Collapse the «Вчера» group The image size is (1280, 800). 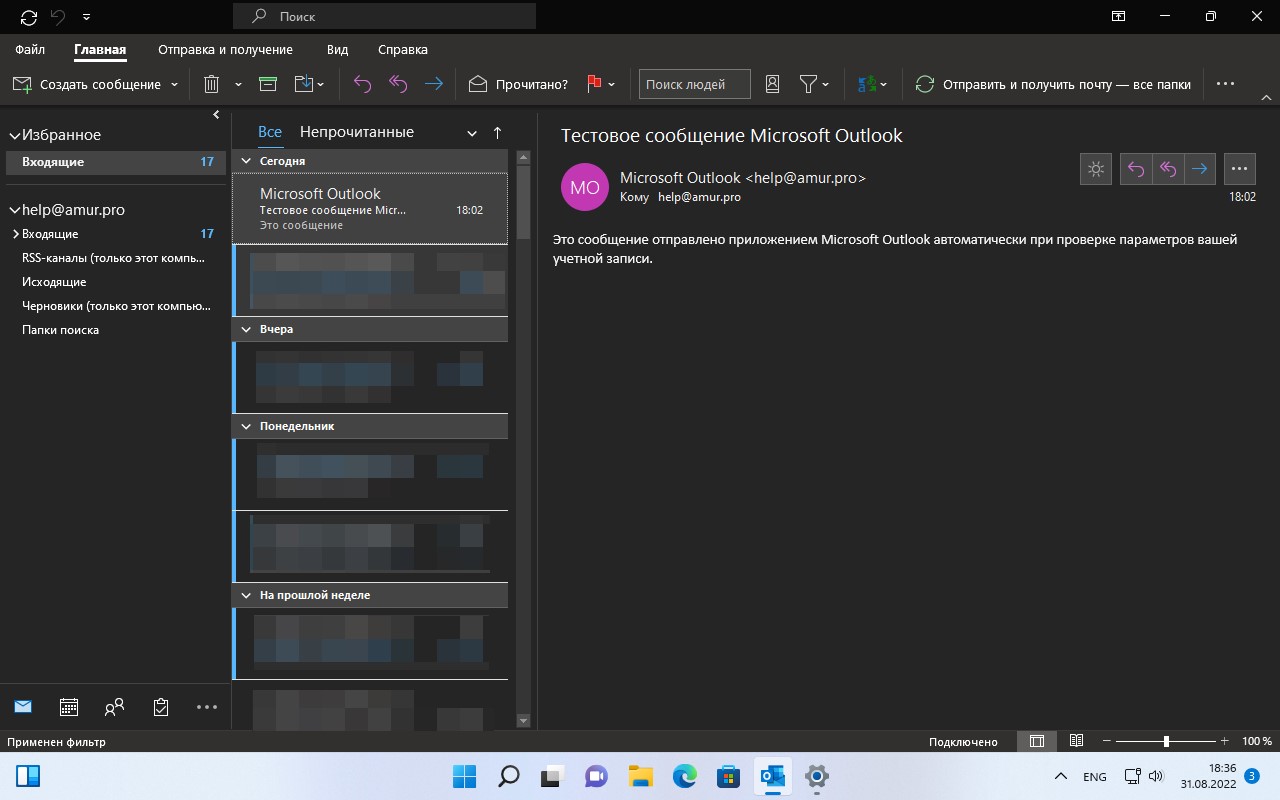[246, 329]
